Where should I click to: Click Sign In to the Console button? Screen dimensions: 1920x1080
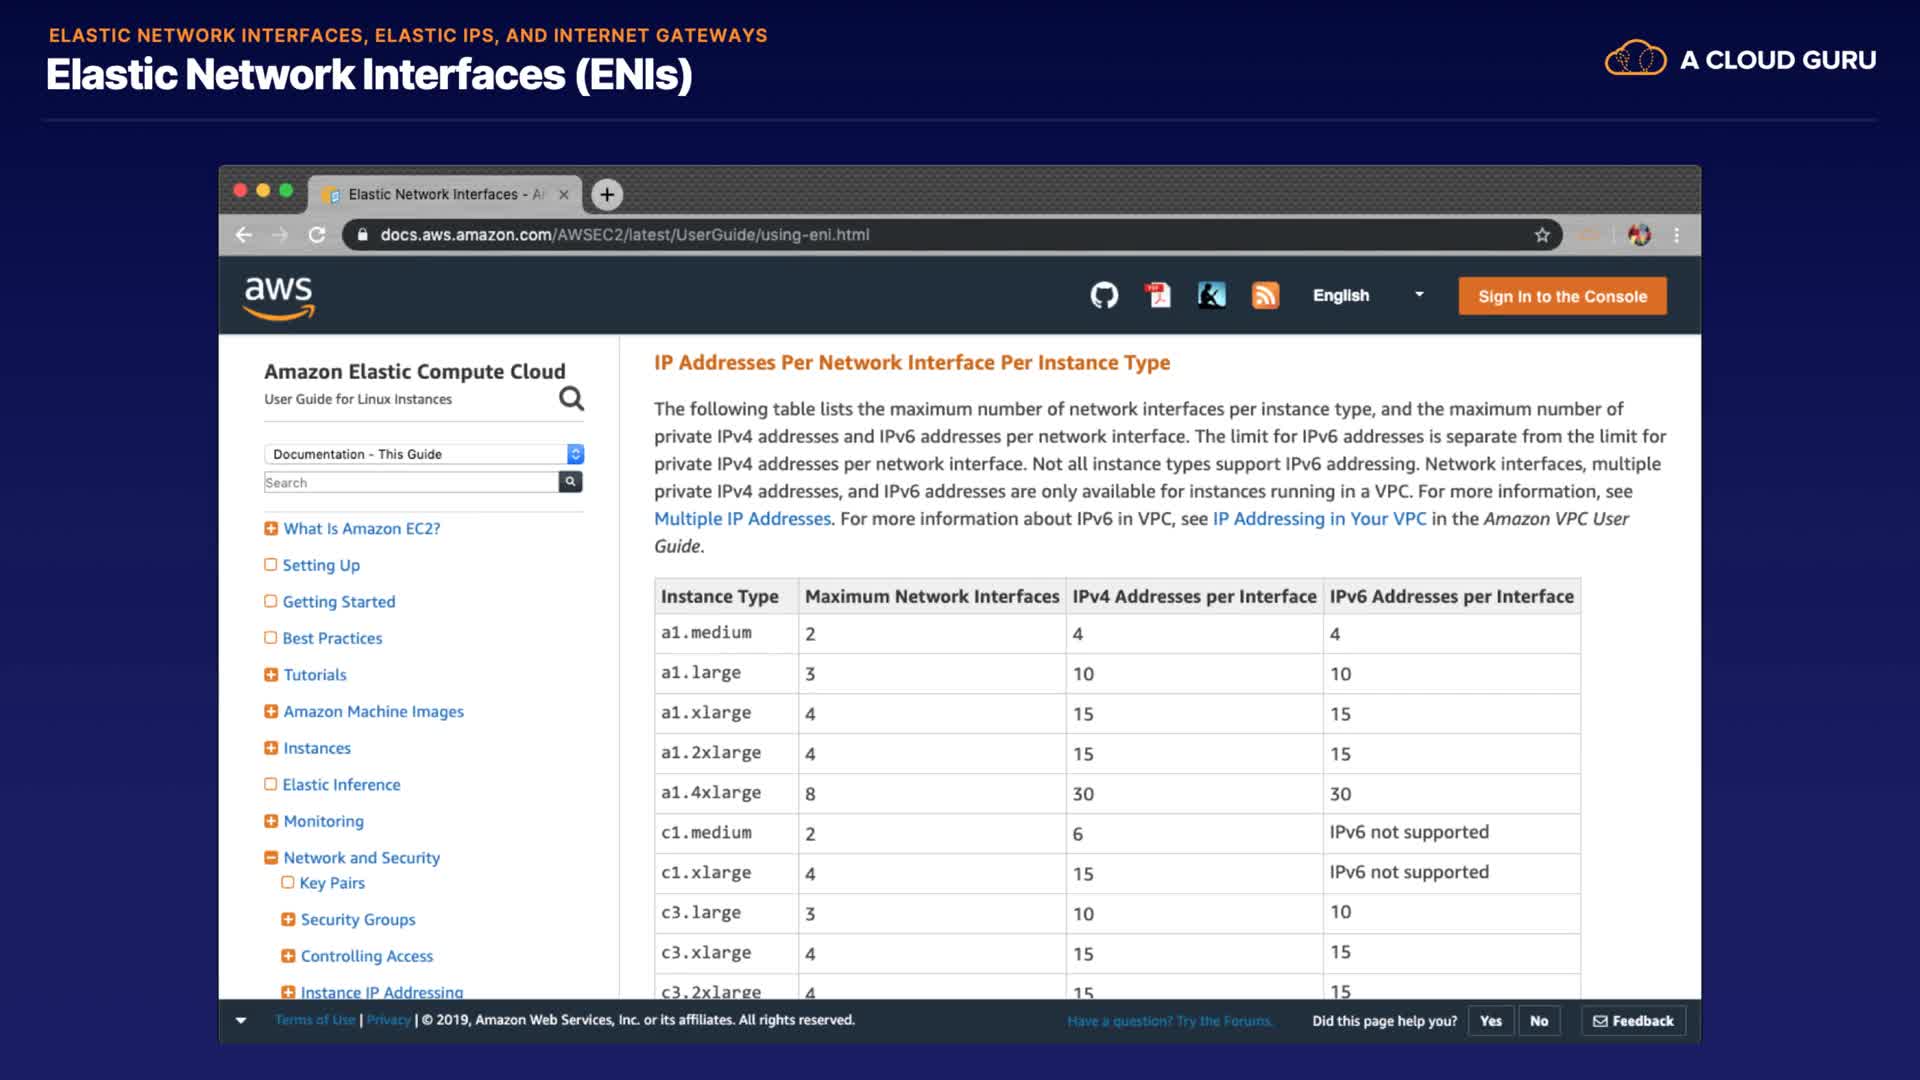pyautogui.click(x=1562, y=296)
